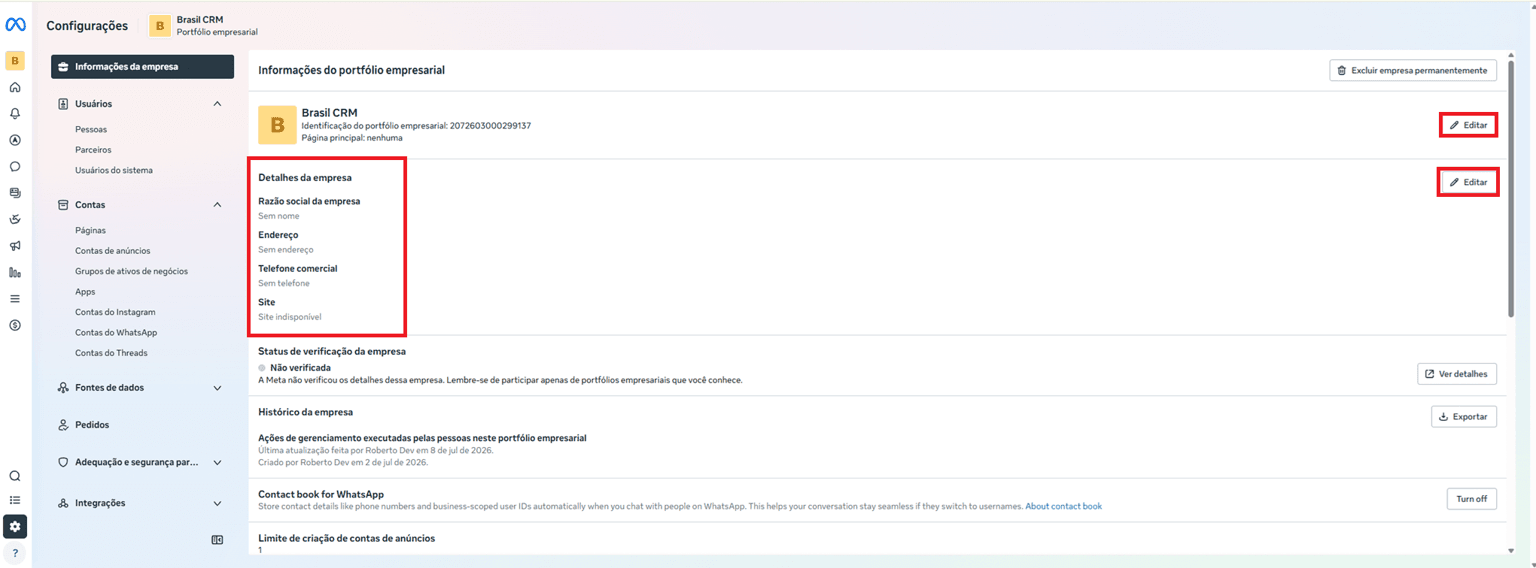Open Parceiros under Usuários
The height and width of the screenshot is (568, 1536).
pyautogui.click(x=93, y=150)
